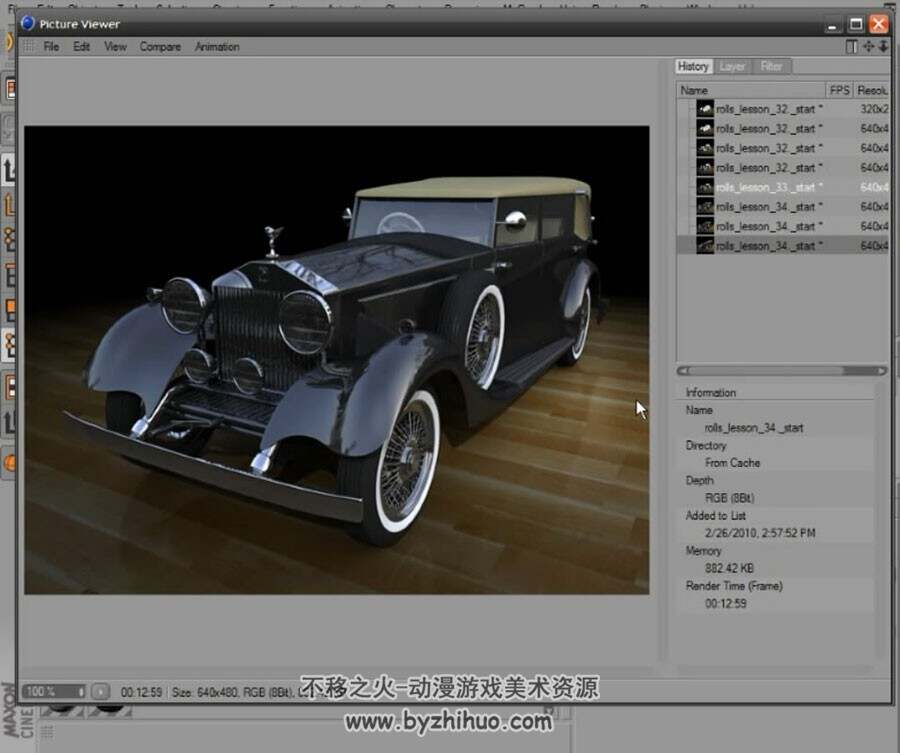Click the Resol. column header
Image resolution: width=900 pixels, height=753 pixels.
point(872,90)
